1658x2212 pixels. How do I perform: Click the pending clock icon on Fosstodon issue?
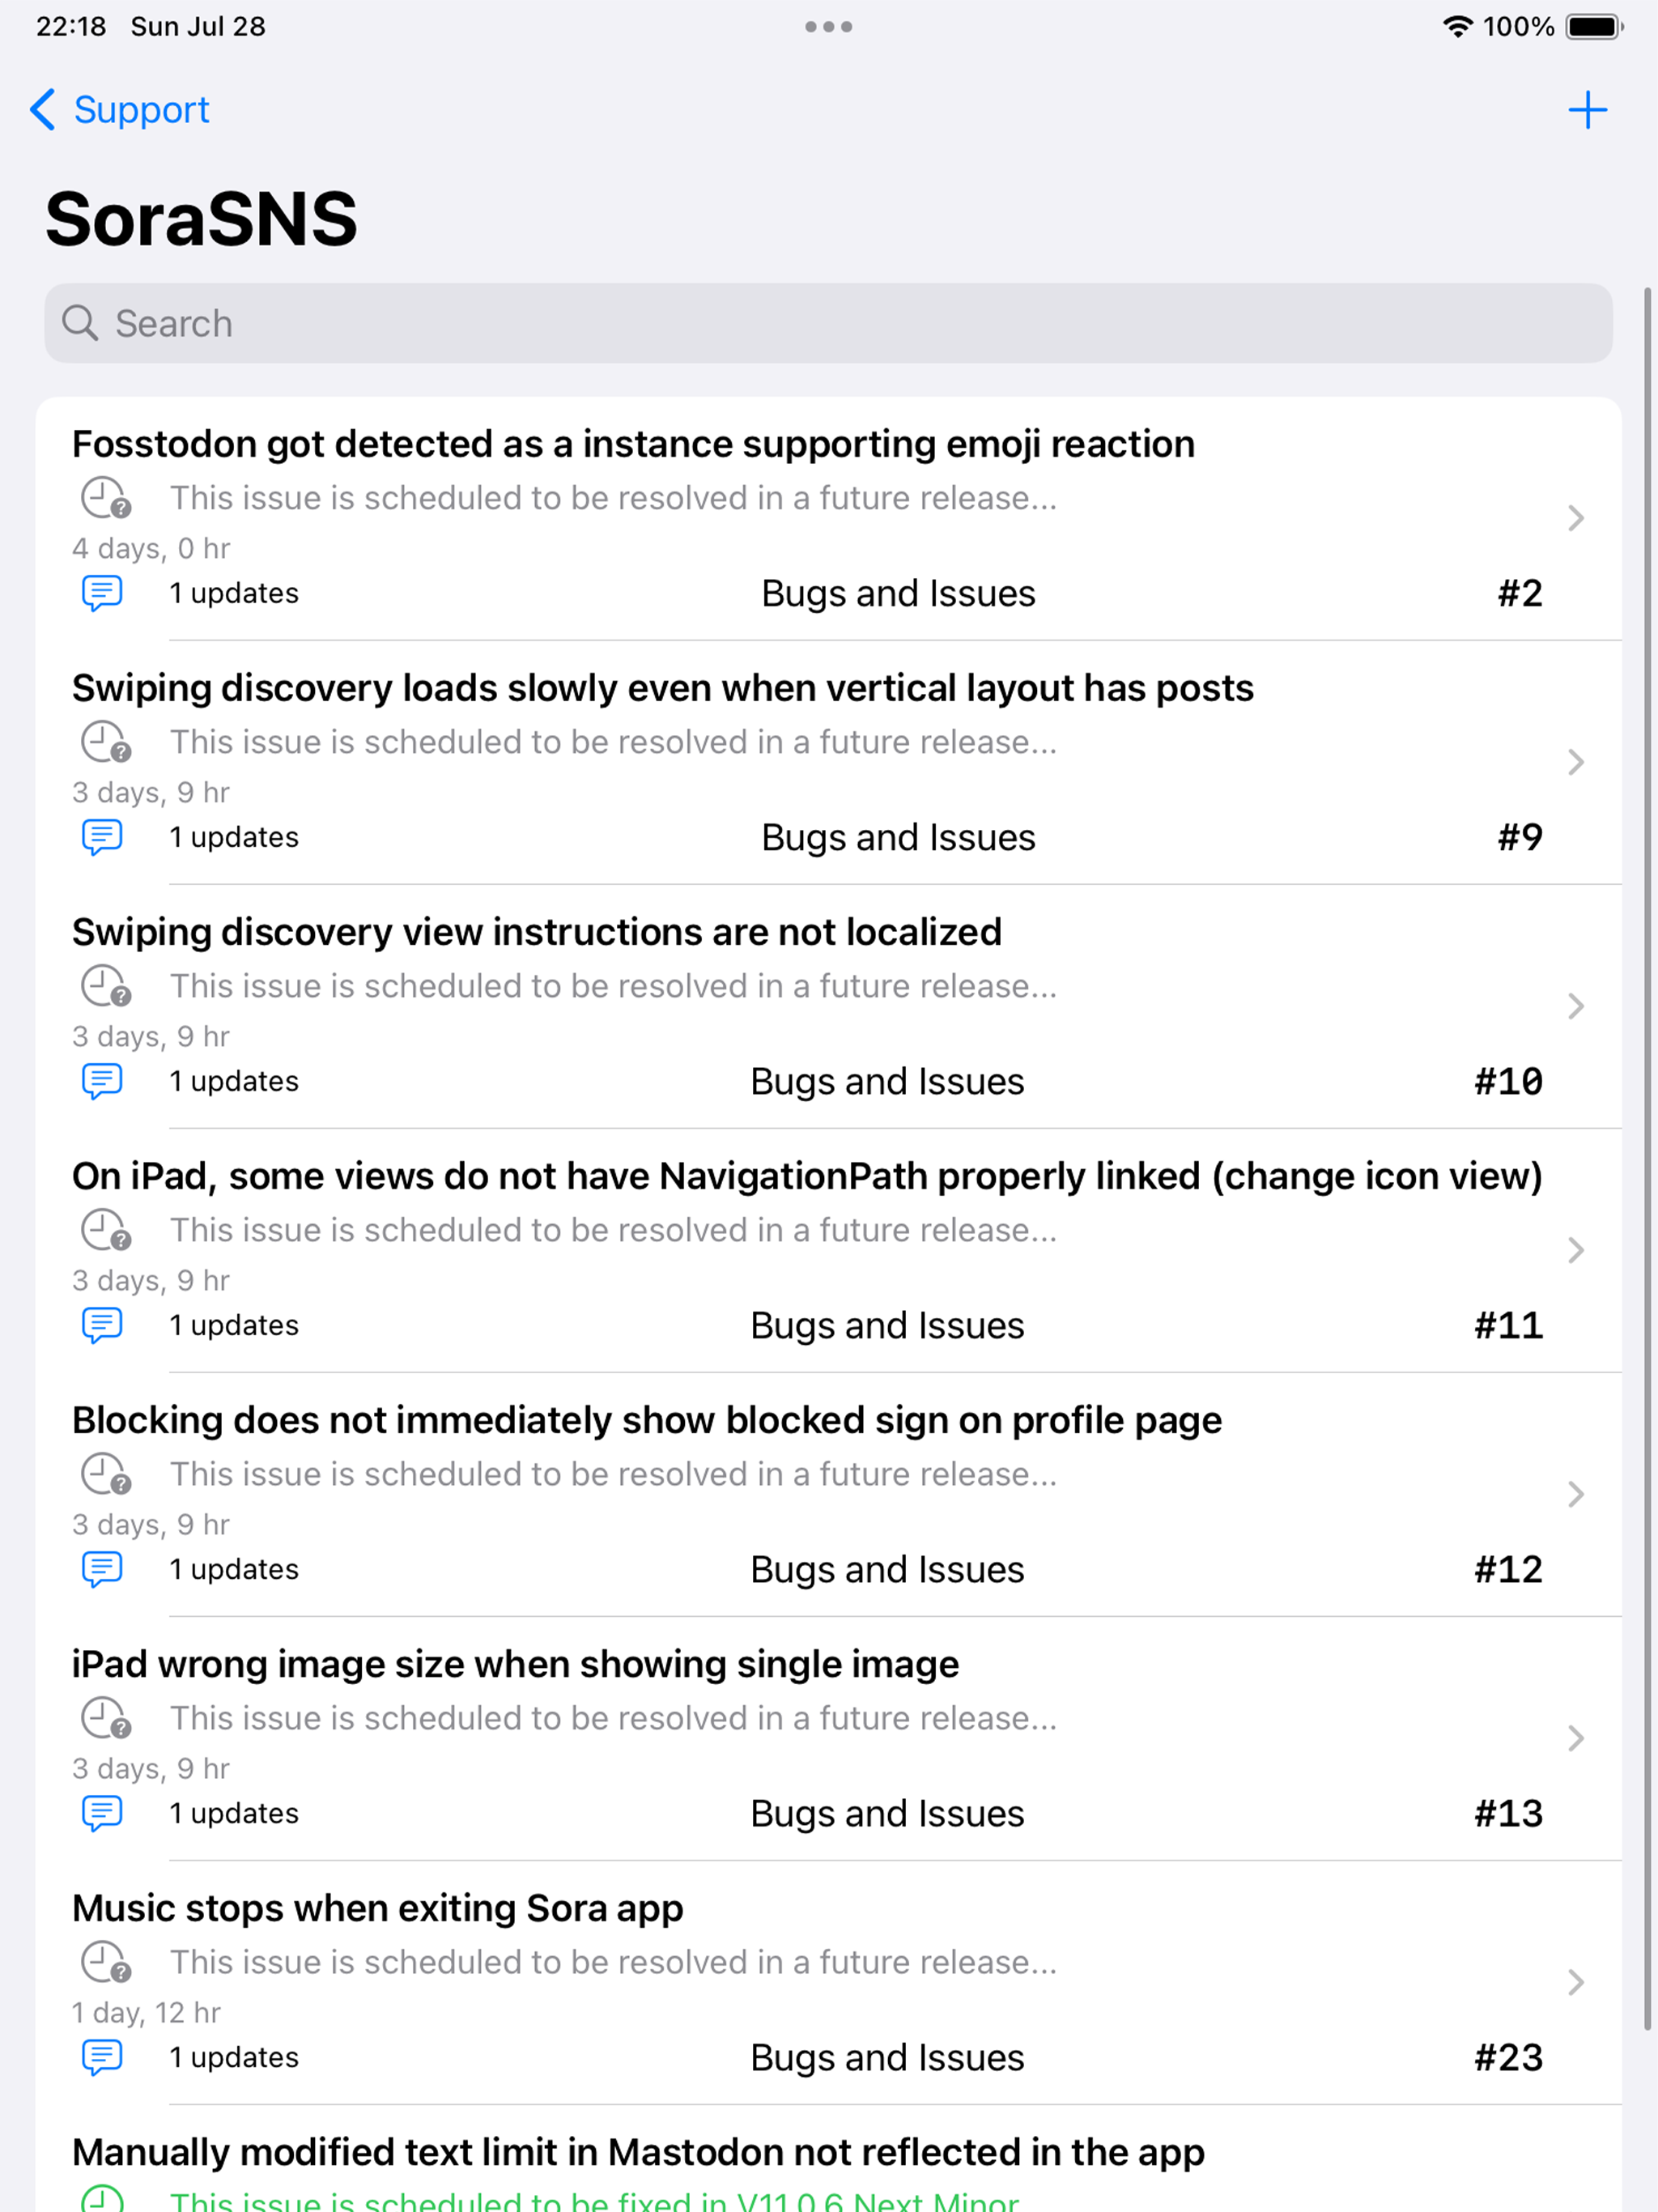point(105,497)
